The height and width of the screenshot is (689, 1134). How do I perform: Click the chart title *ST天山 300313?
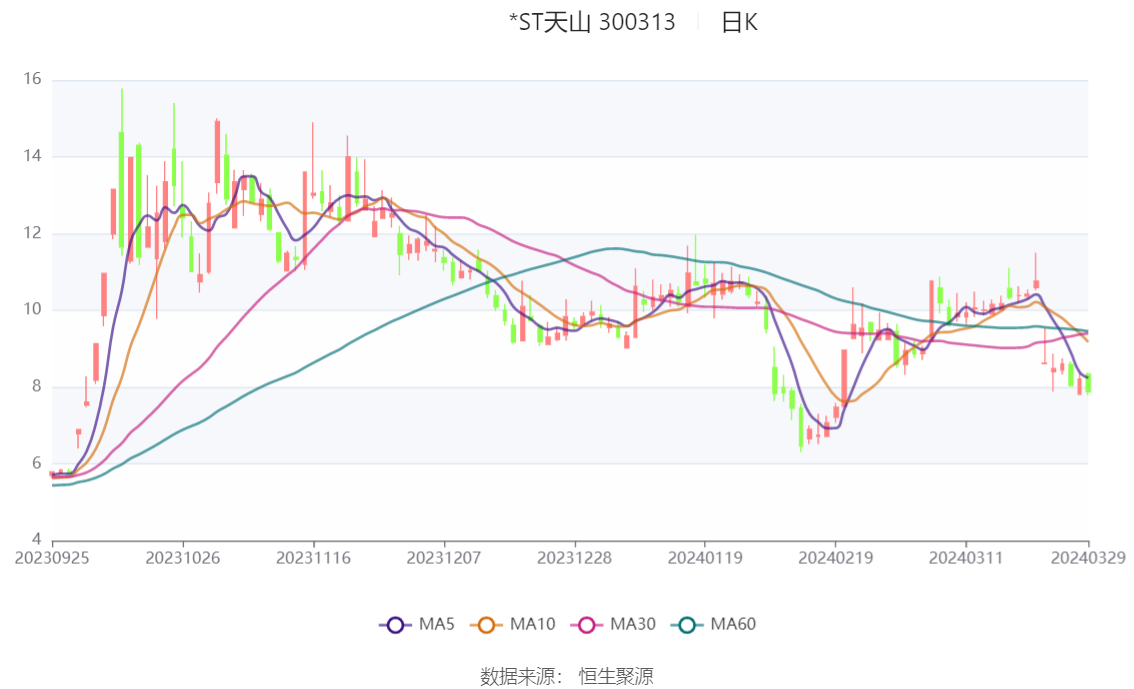(592, 22)
